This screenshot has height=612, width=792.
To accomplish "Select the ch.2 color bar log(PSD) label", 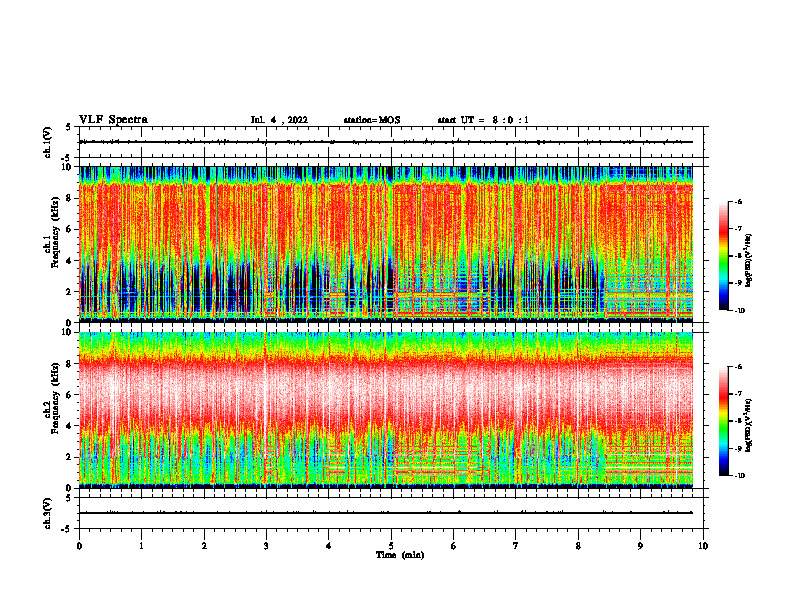I will 749,424.
